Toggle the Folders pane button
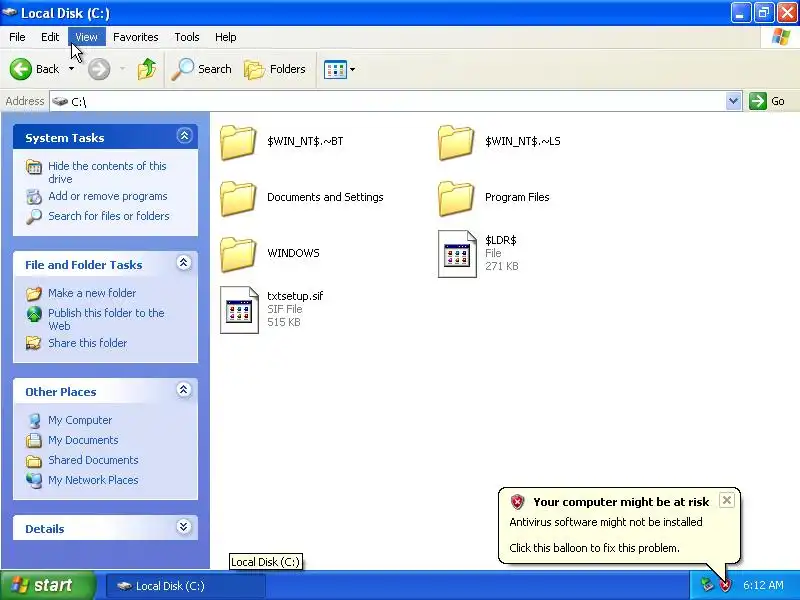800x600 pixels. tap(275, 69)
